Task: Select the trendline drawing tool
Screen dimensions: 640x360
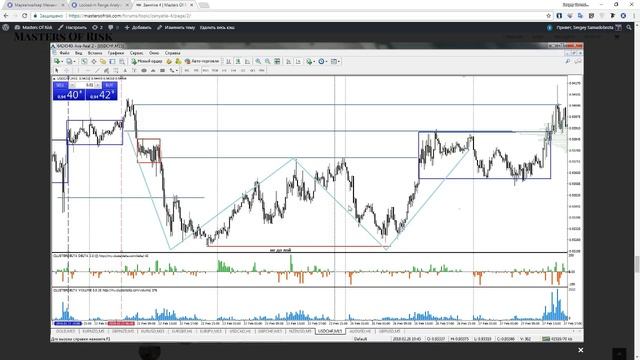Action: [98, 70]
